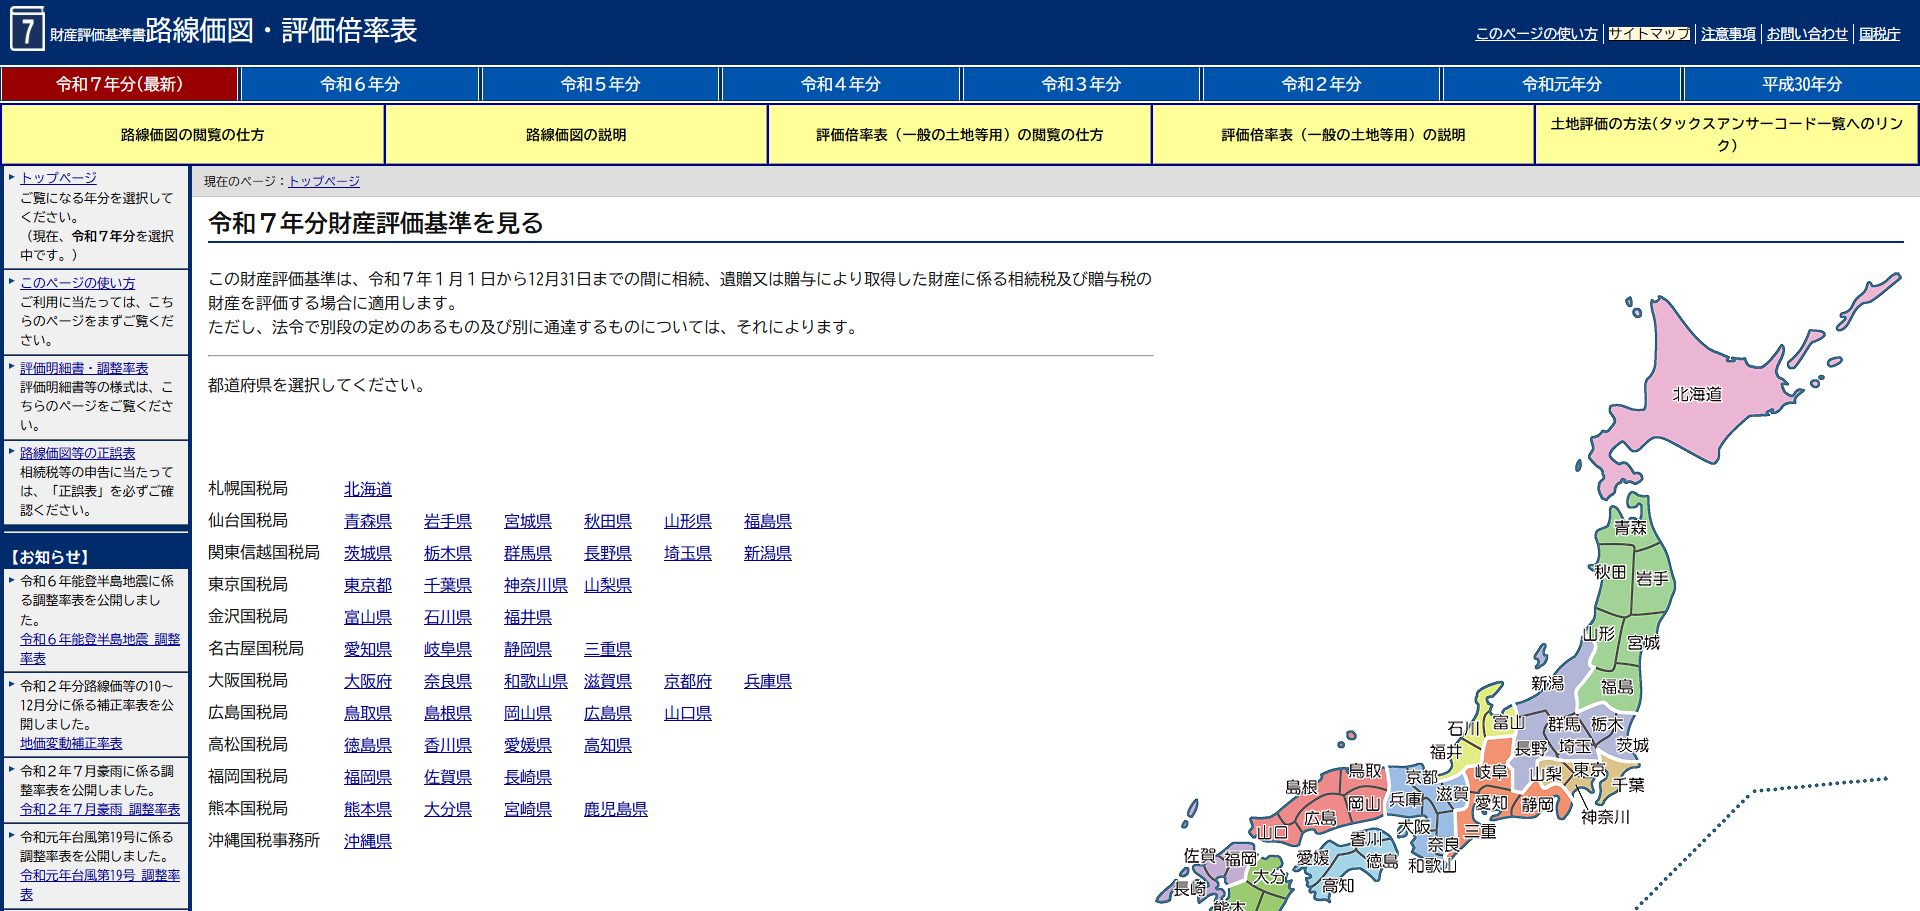Click Iwate prefecture on the map
This screenshot has height=911, width=1920.
1651,579
